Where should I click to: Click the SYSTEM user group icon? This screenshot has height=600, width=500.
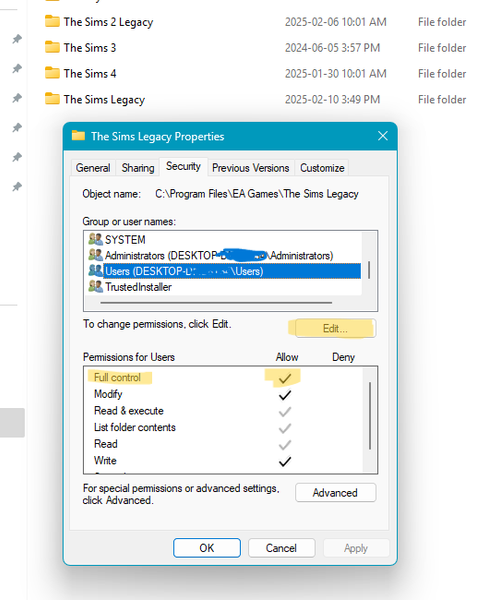point(96,239)
